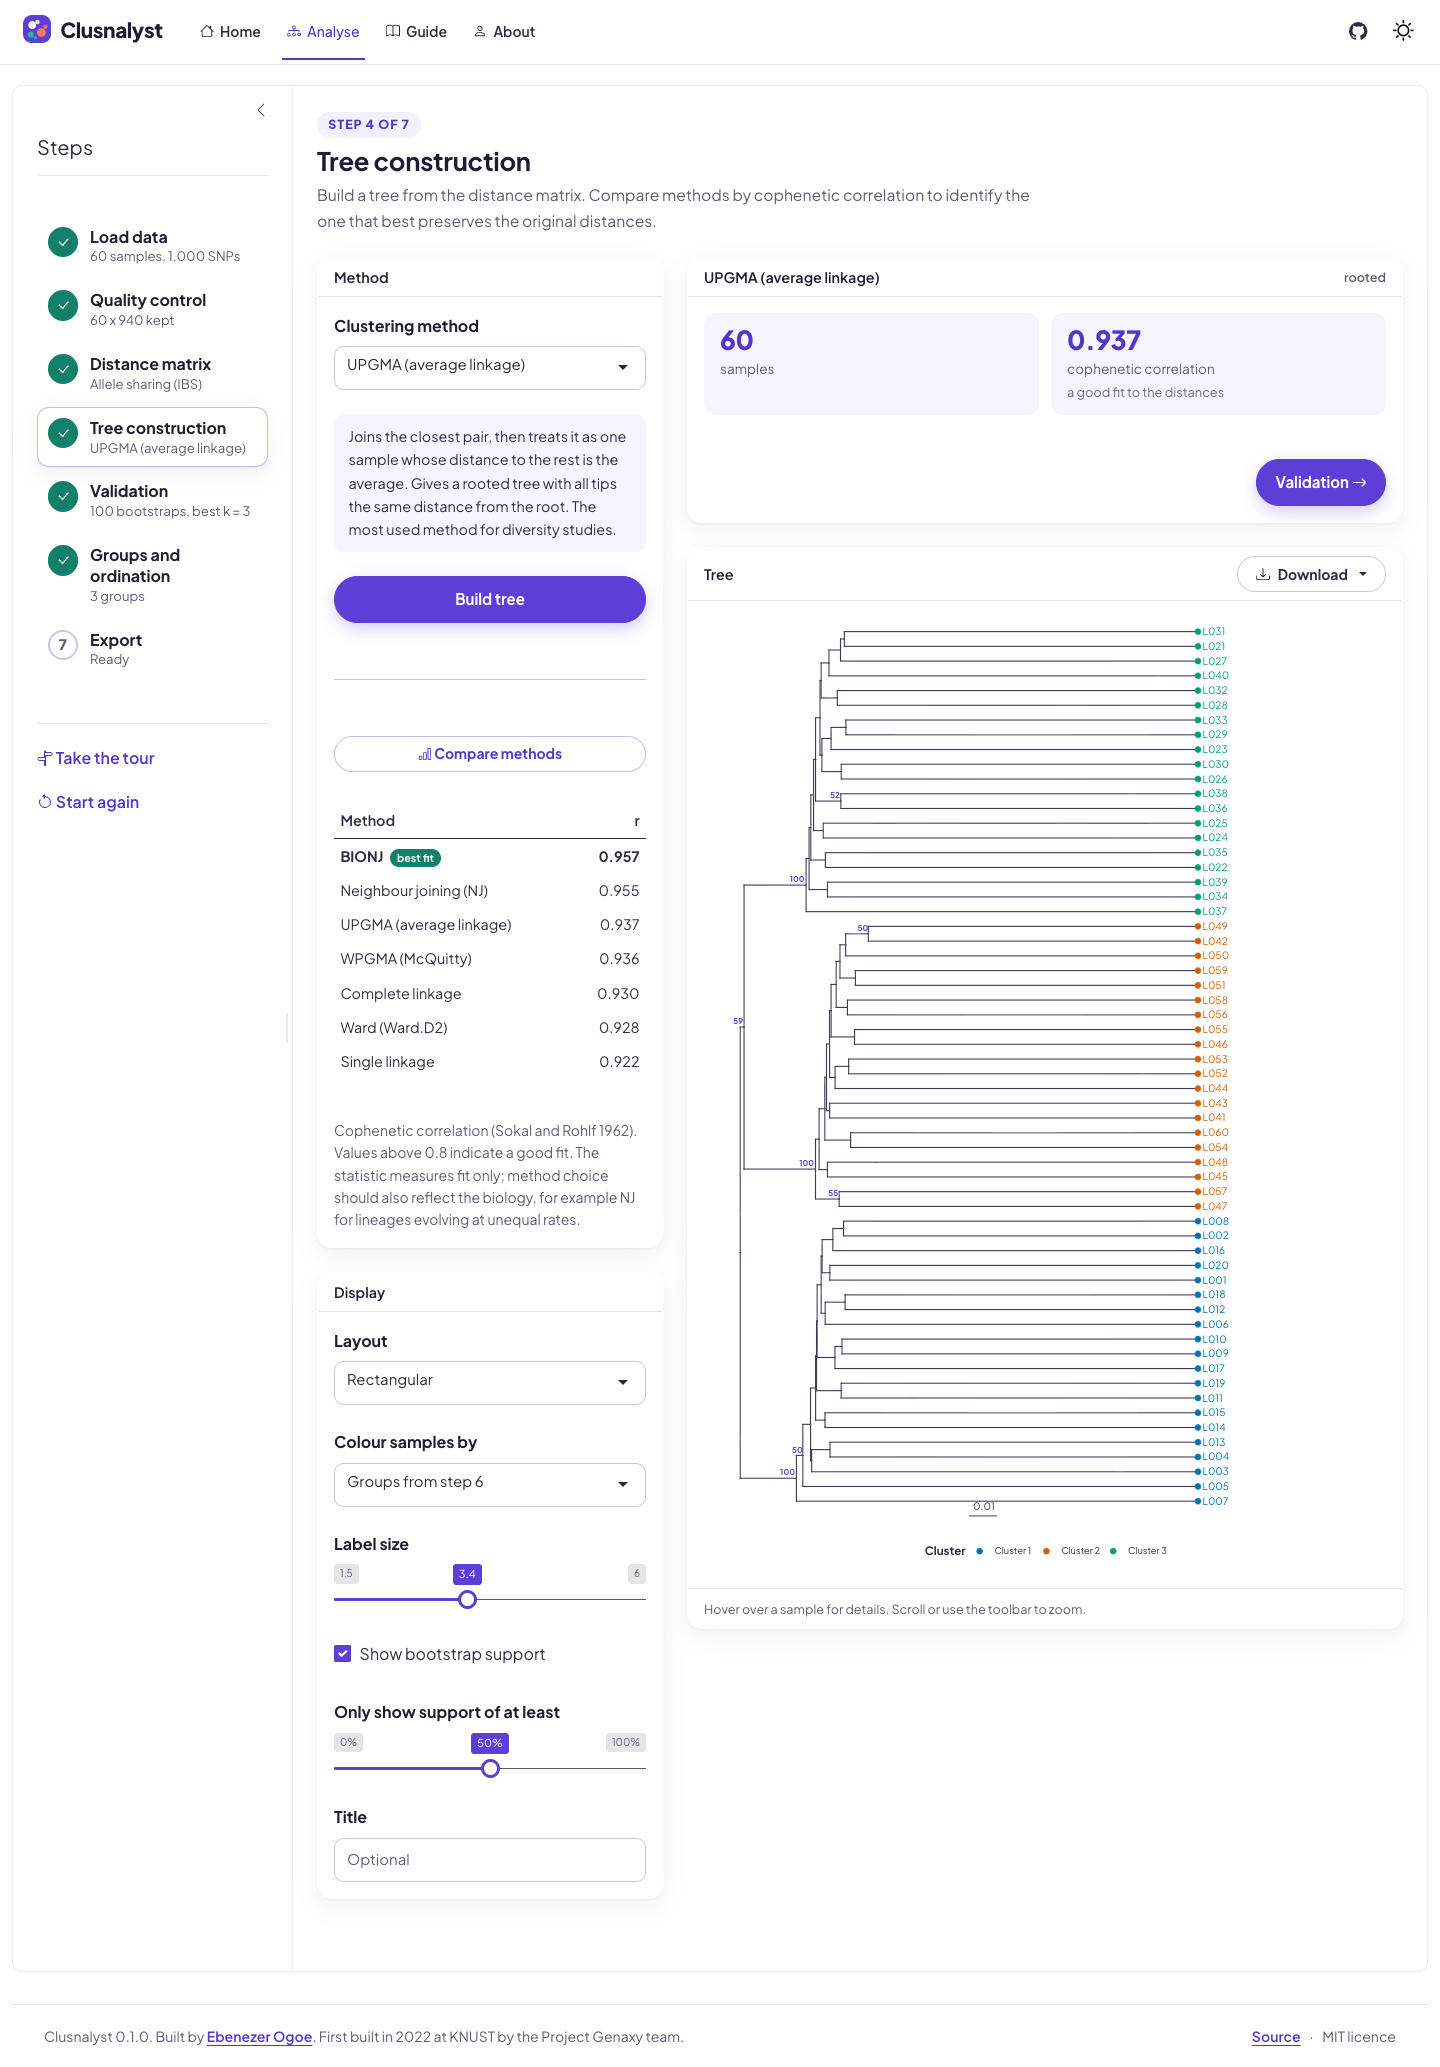The height and width of the screenshot is (2067, 1440).
Task: Click the Load data green checkmark icon
Action: tap(63, 242)
